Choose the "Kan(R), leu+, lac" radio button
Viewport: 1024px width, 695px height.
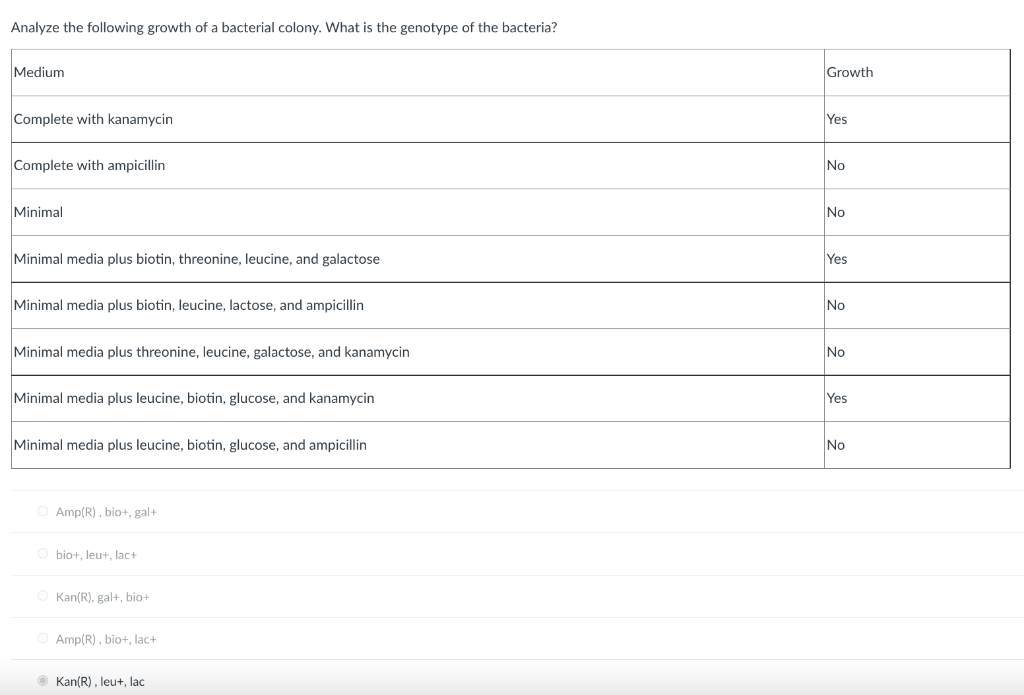pos(43,681)
